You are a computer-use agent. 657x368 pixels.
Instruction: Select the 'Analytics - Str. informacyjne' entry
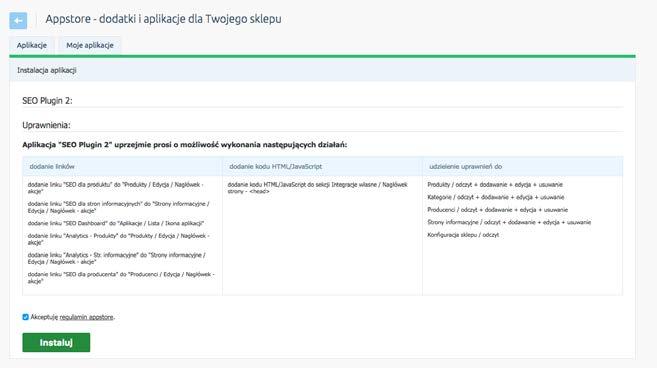(x=116, y=258)
